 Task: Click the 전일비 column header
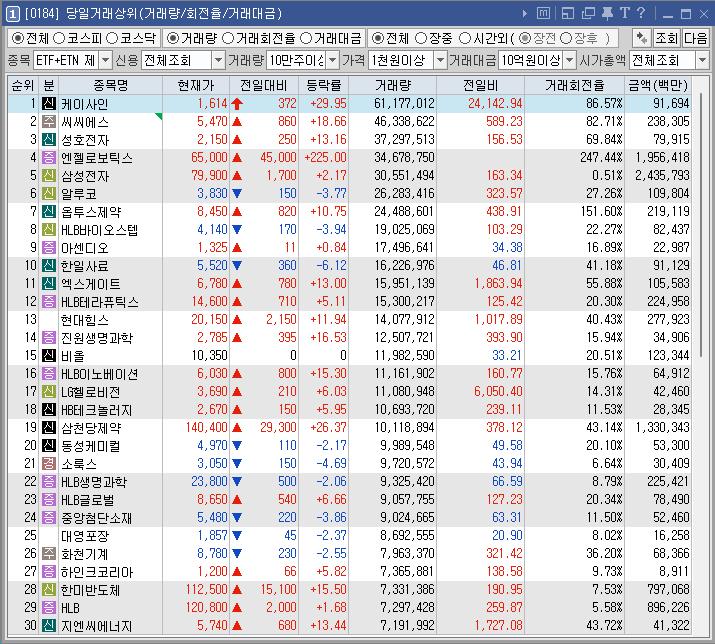(x=481, y=85)
